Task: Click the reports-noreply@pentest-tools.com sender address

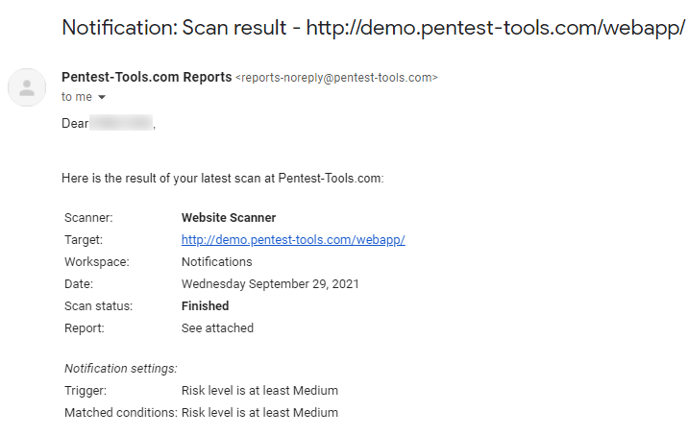Action: (x=337, y=78)
